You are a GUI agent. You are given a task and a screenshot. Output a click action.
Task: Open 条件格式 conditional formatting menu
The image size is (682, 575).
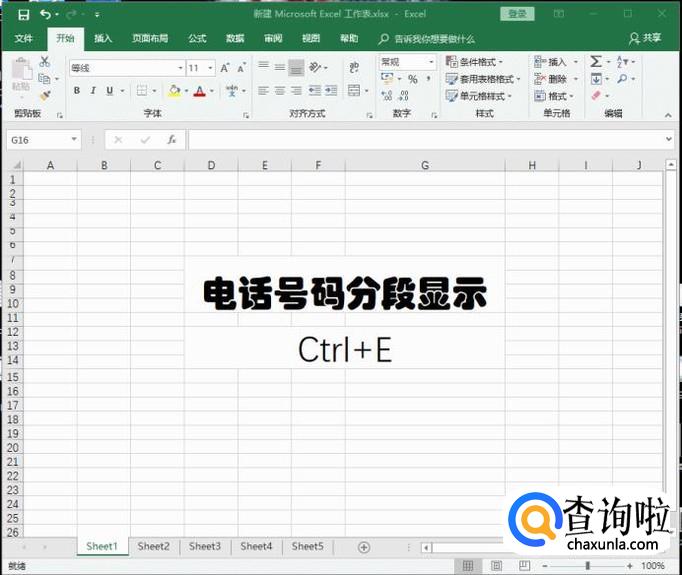pyautogui.click(x=475, y=62)
